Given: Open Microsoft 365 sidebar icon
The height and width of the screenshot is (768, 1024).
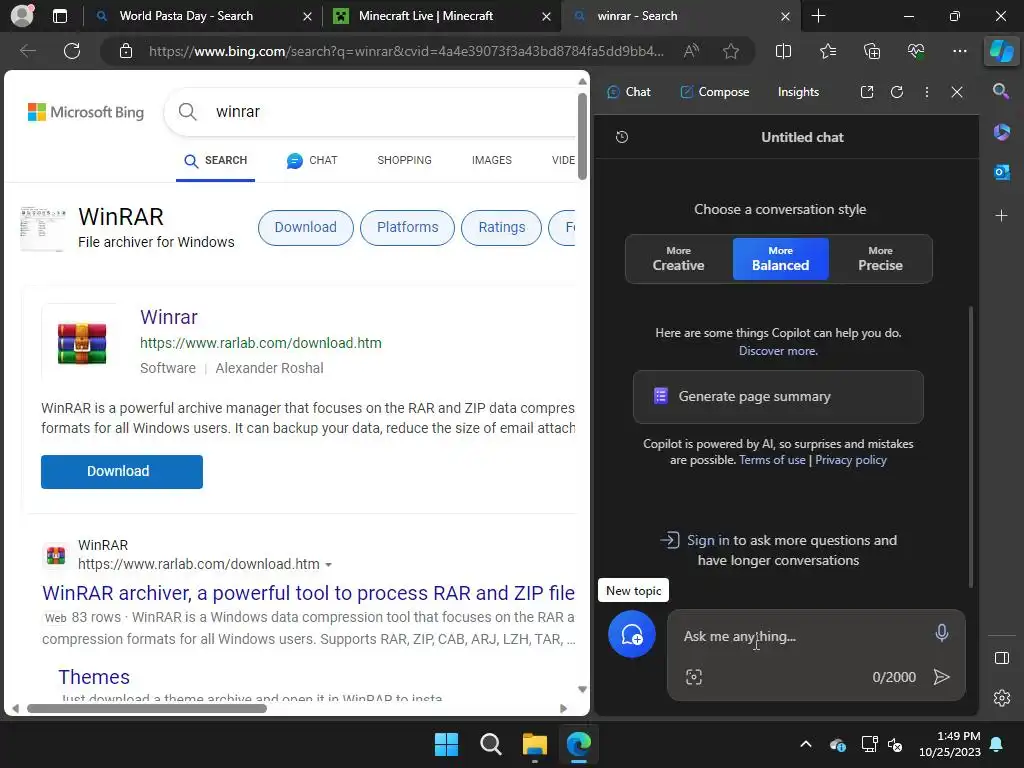Looking at the screenshot, I should 1001,132.
